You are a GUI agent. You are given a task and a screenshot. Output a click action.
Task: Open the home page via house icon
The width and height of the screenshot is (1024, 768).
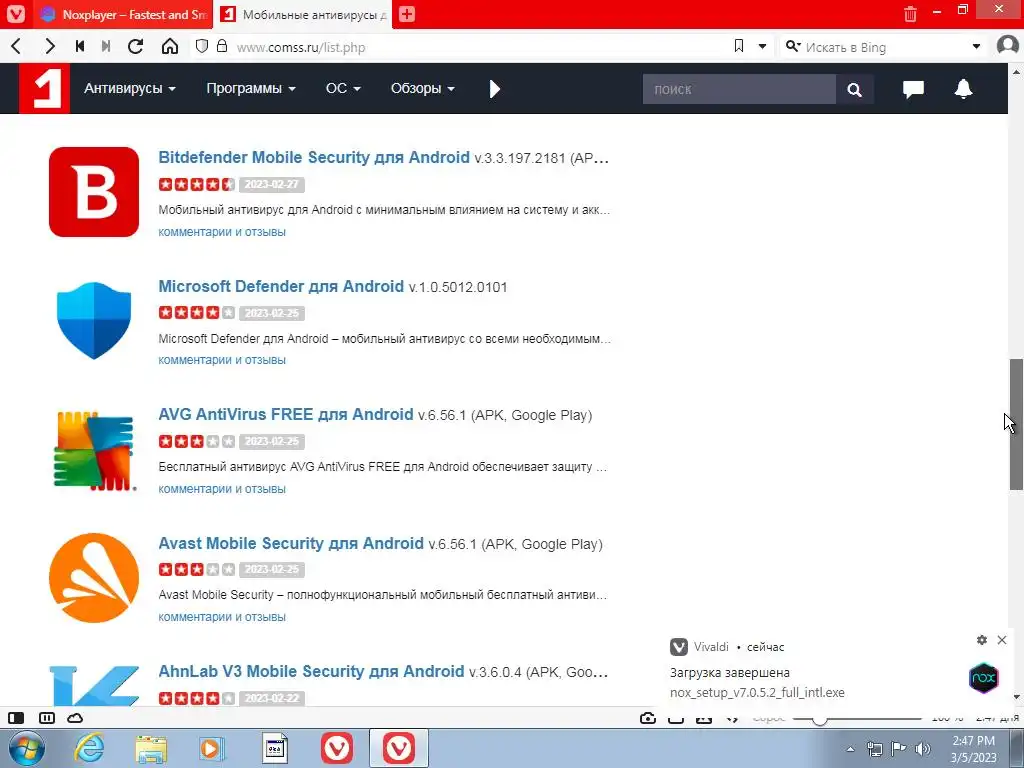click(170, 46)
